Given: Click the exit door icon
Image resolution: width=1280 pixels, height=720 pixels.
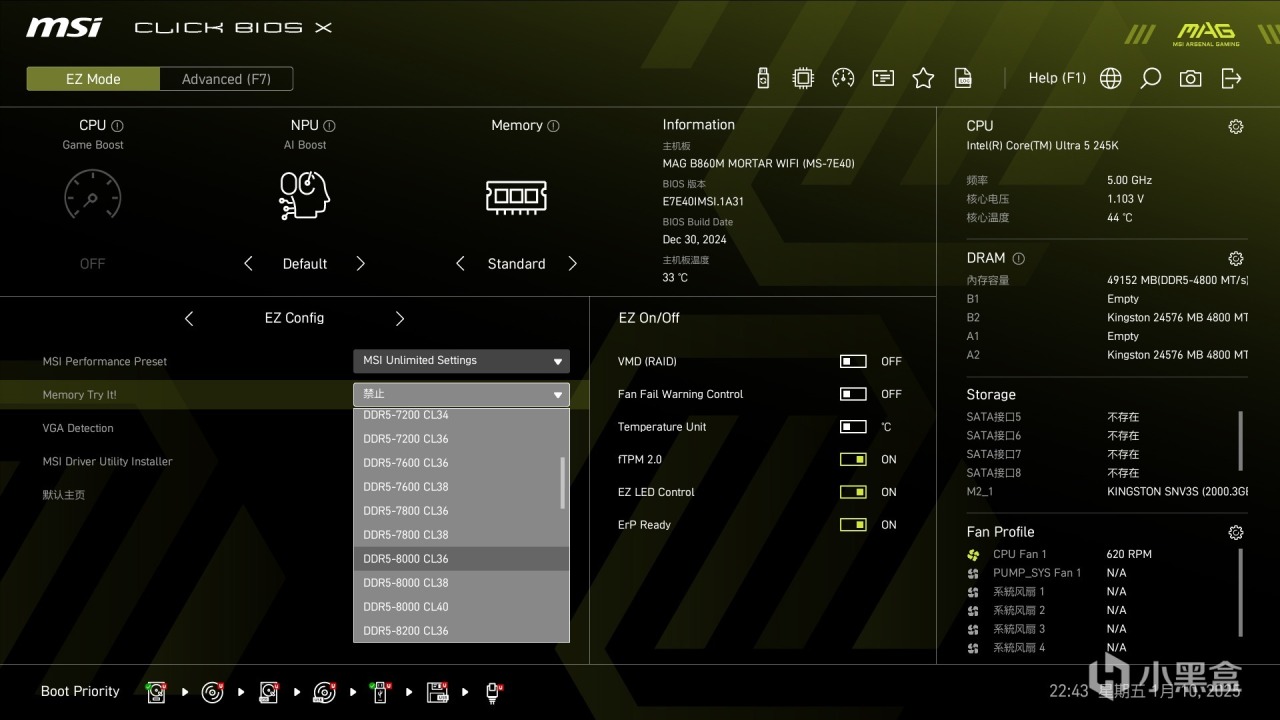Looking at the screenshot, I should tap(1231, 78).
